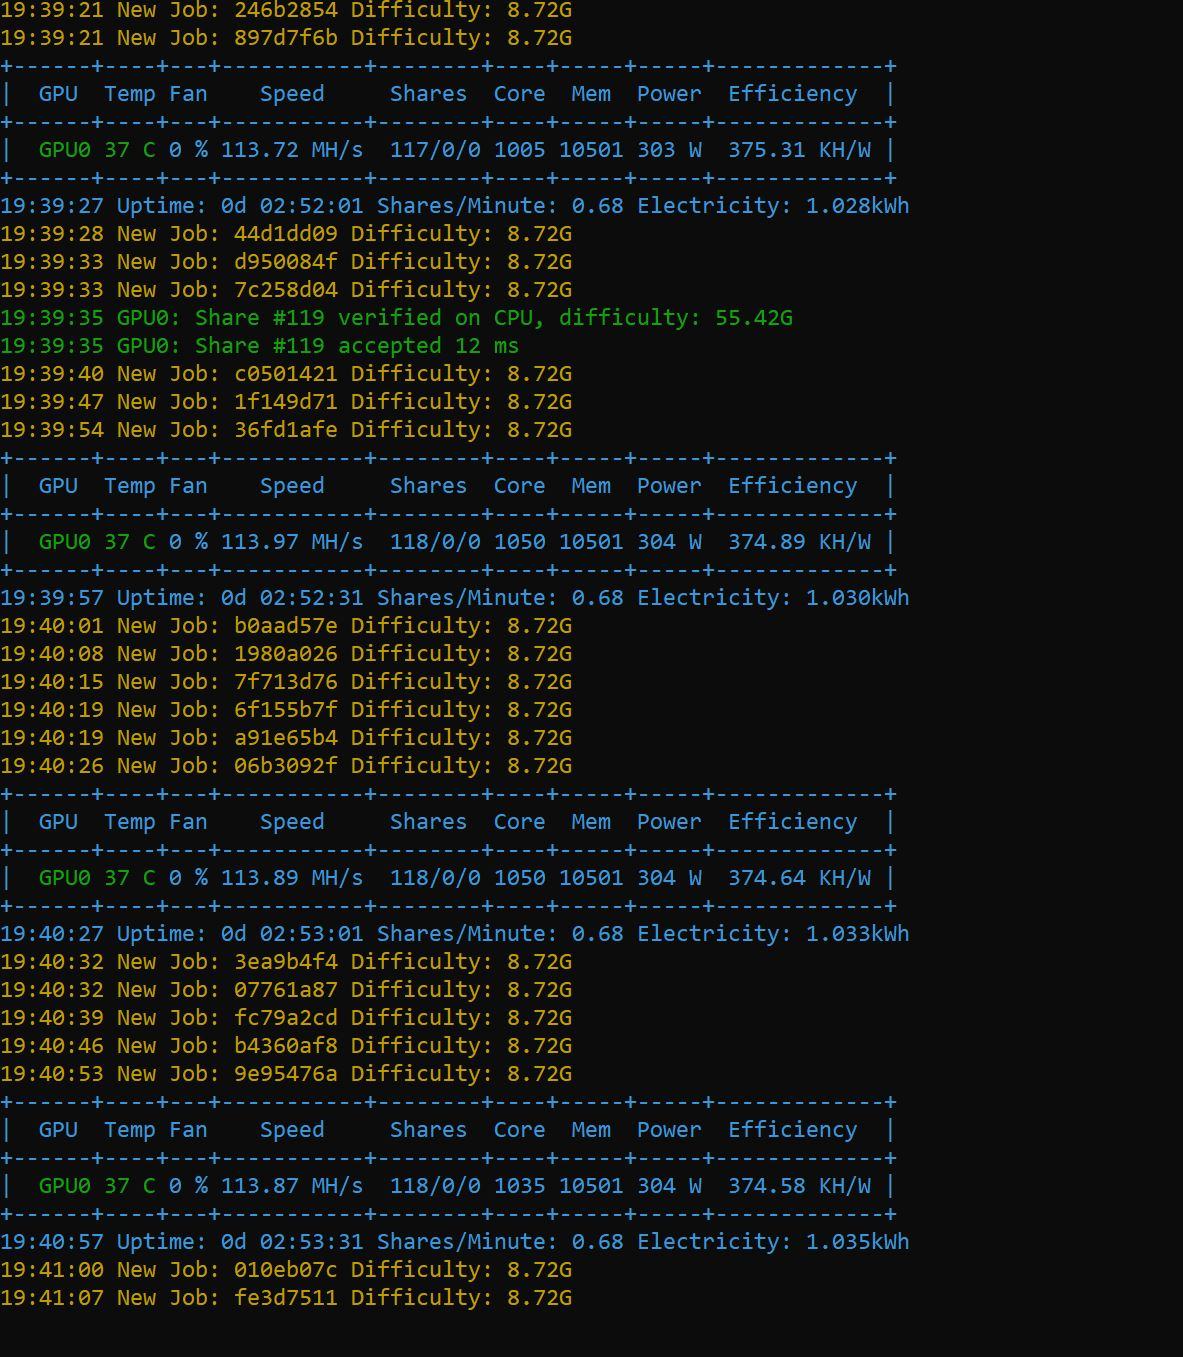Select New Job fc79a2cd line
Image resolution: width=1183 pixels, height=1357 pixels.
tap(286, 1018)
